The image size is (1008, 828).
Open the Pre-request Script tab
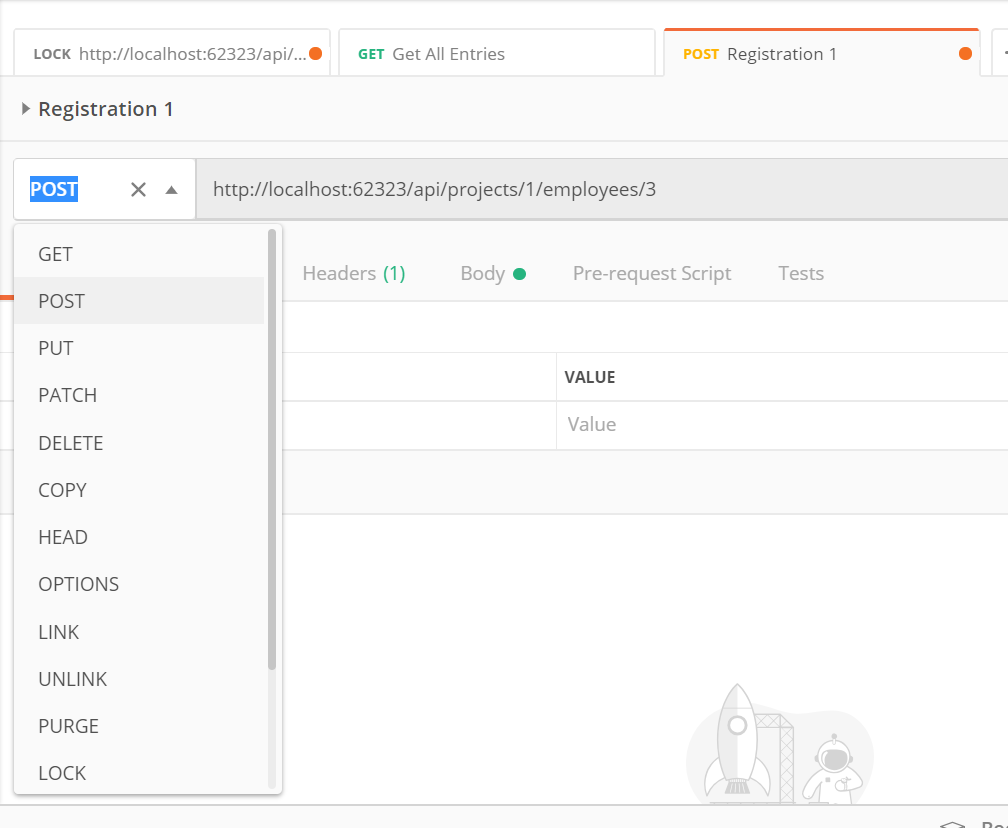652,273
